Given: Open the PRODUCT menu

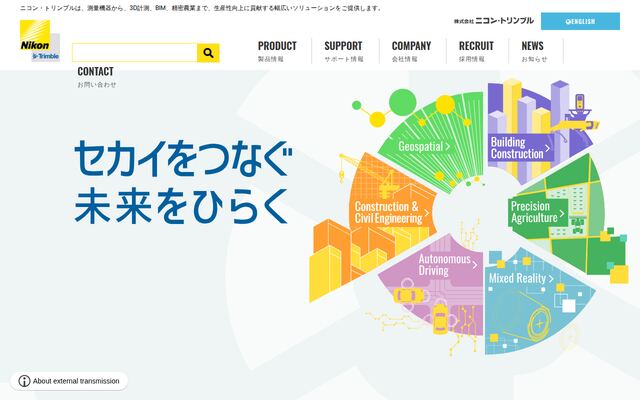Looking at the screenshot, I should coord(277,51).
